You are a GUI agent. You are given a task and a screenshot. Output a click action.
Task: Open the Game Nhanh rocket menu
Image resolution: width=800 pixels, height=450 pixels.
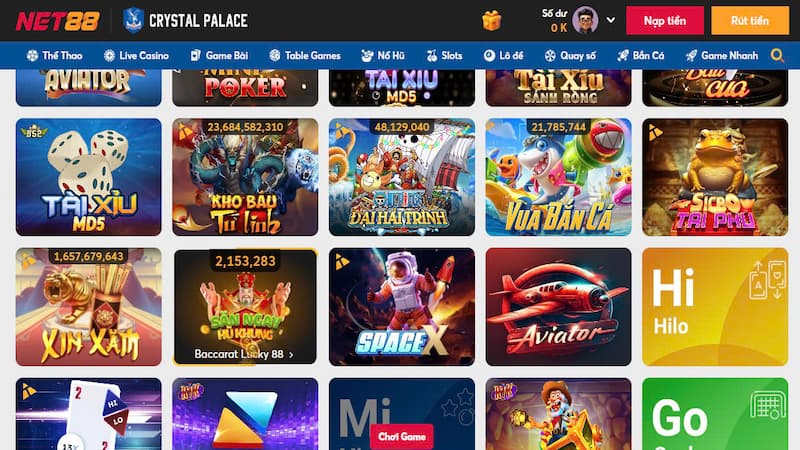[x=721, y=55]
